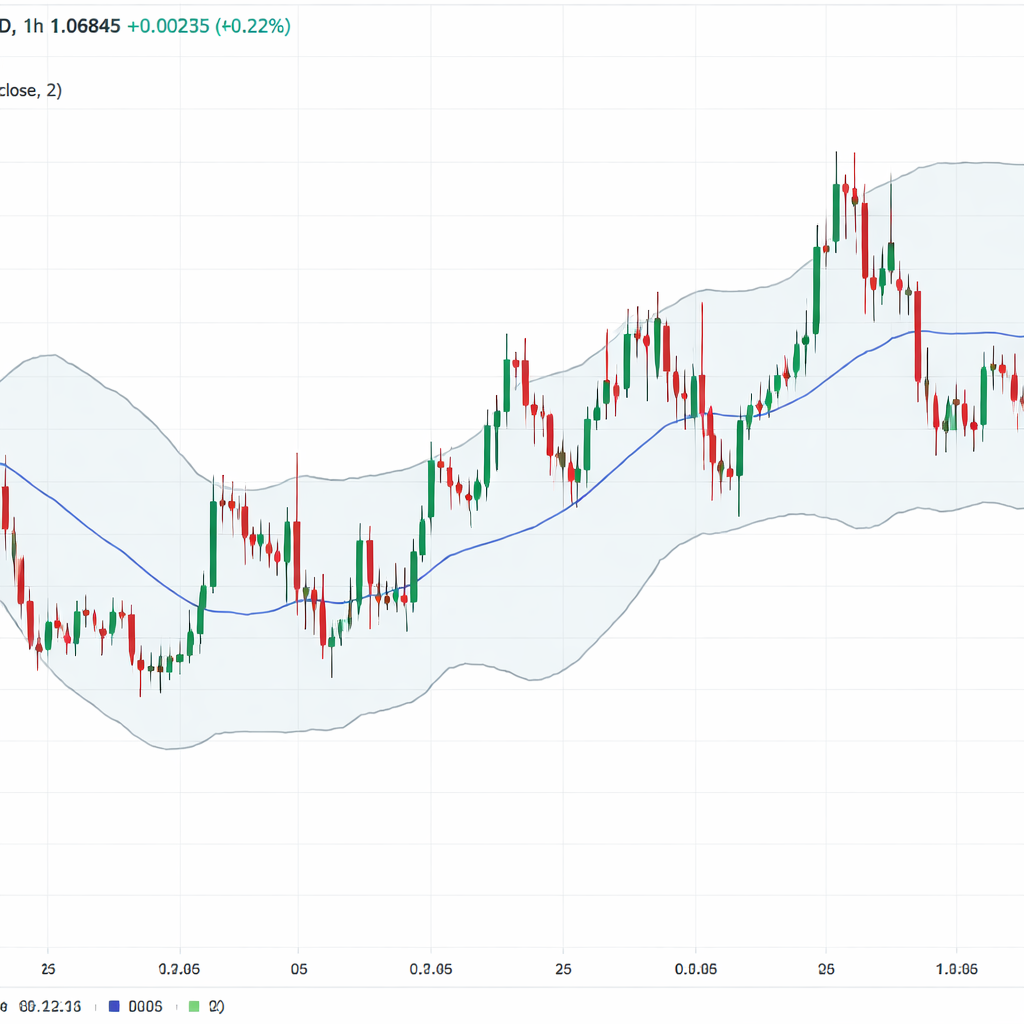
Task: Select the tallest green candlestick near the peak
Action: (835, 215)
